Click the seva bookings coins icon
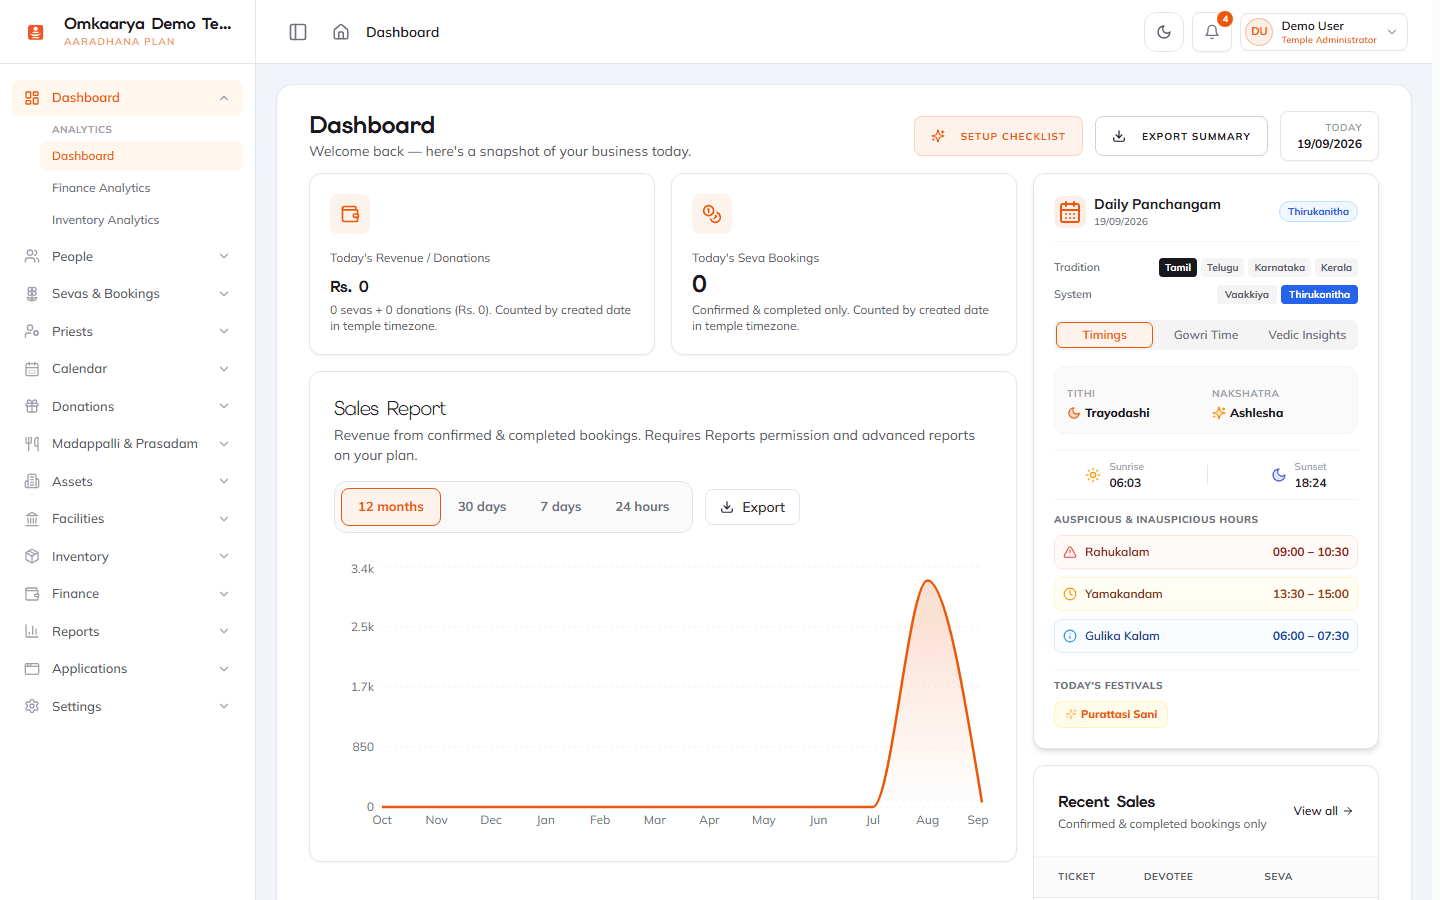The width and height of the screenshot is (1440, 900). point(712,214)
